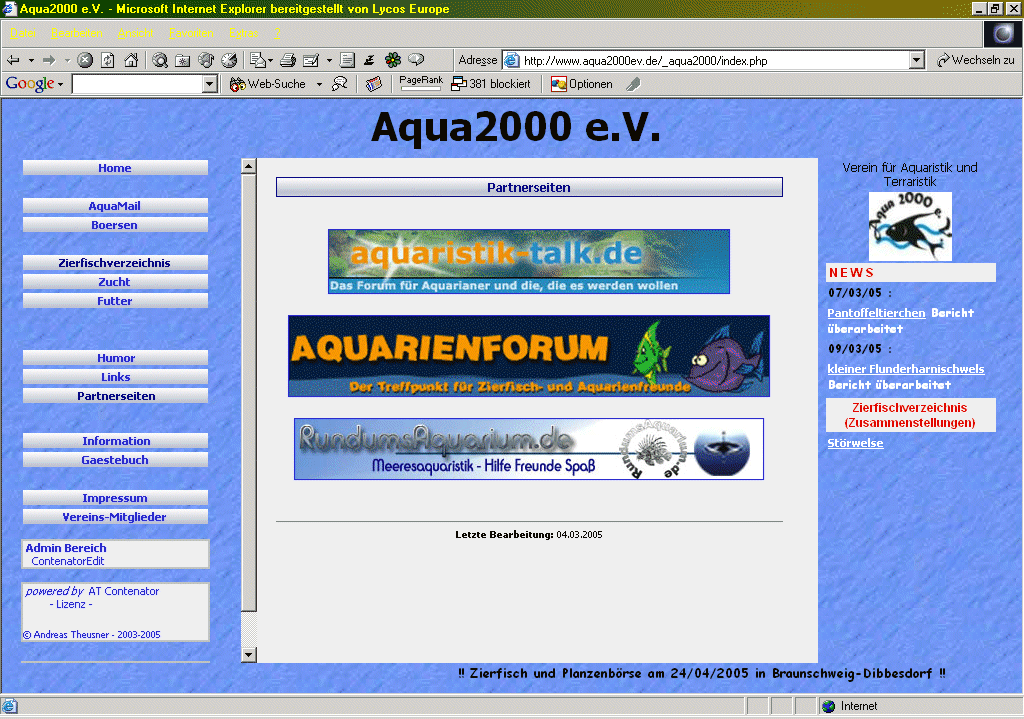This screenshot has width=1024, height=719.
Task: Print the page with printer icon
Action: pyautogui.click(x=288, y=61)
